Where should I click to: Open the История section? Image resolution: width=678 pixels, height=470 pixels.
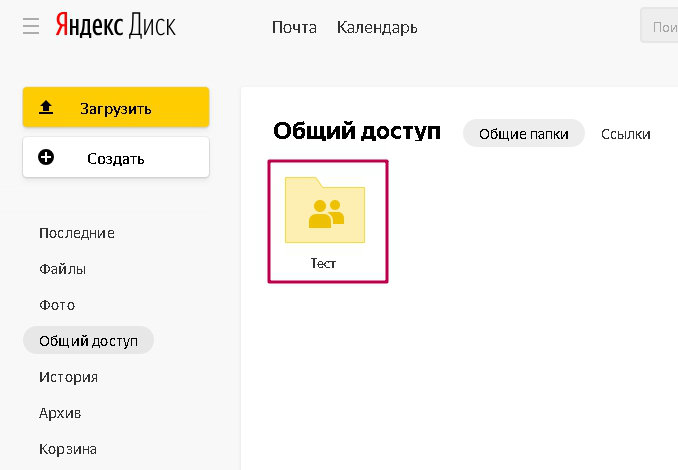click(x=68, y=377)
